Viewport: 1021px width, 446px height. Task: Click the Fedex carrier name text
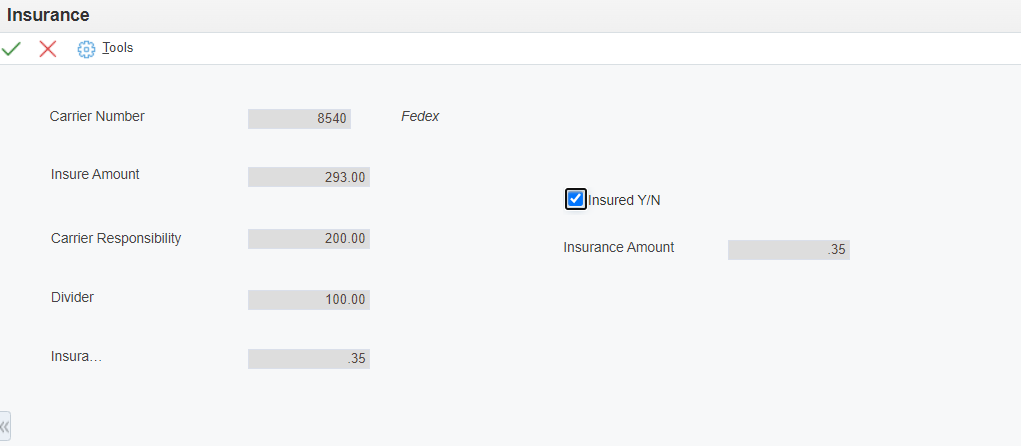pos(420,117)
